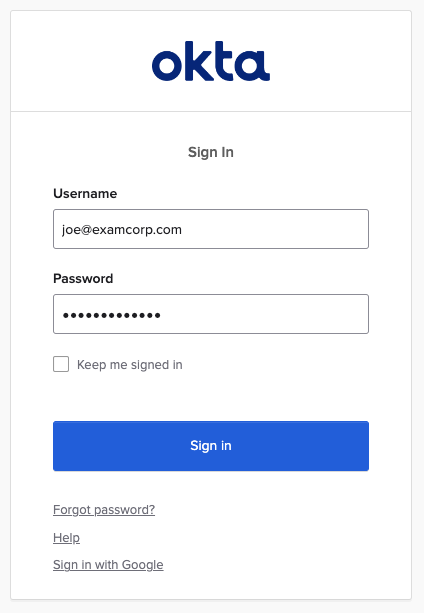The width and height of the screenshot is (424, 613).
Task: Click the Keep me signed in label text
Action: [130, 365]
